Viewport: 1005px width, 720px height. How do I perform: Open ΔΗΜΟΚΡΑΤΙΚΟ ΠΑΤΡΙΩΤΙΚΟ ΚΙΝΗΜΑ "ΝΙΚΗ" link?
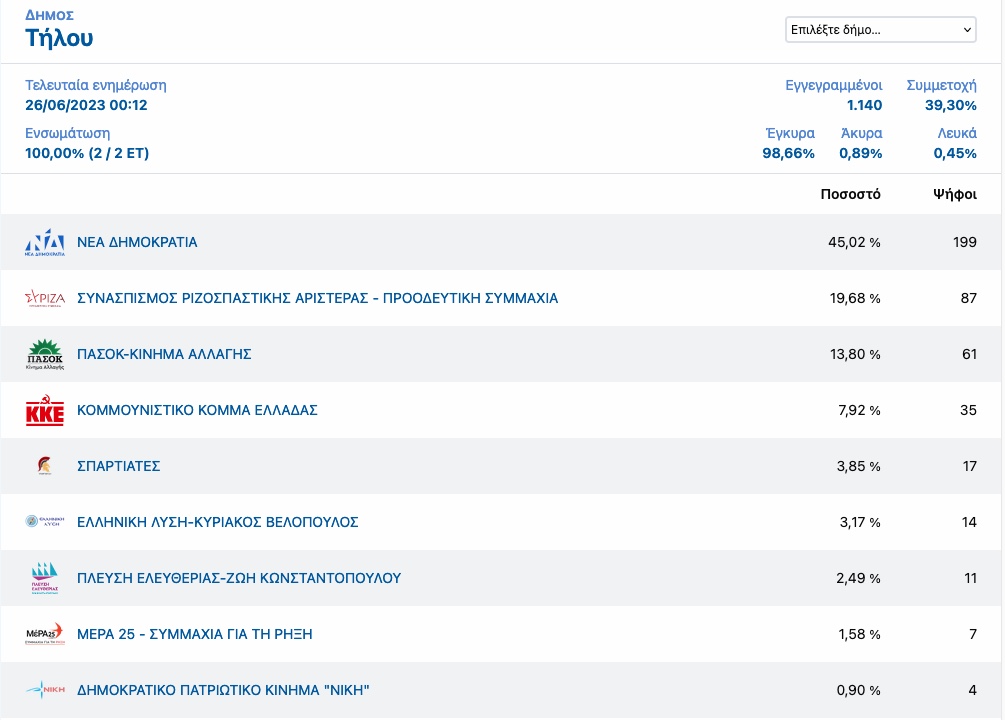223,690
